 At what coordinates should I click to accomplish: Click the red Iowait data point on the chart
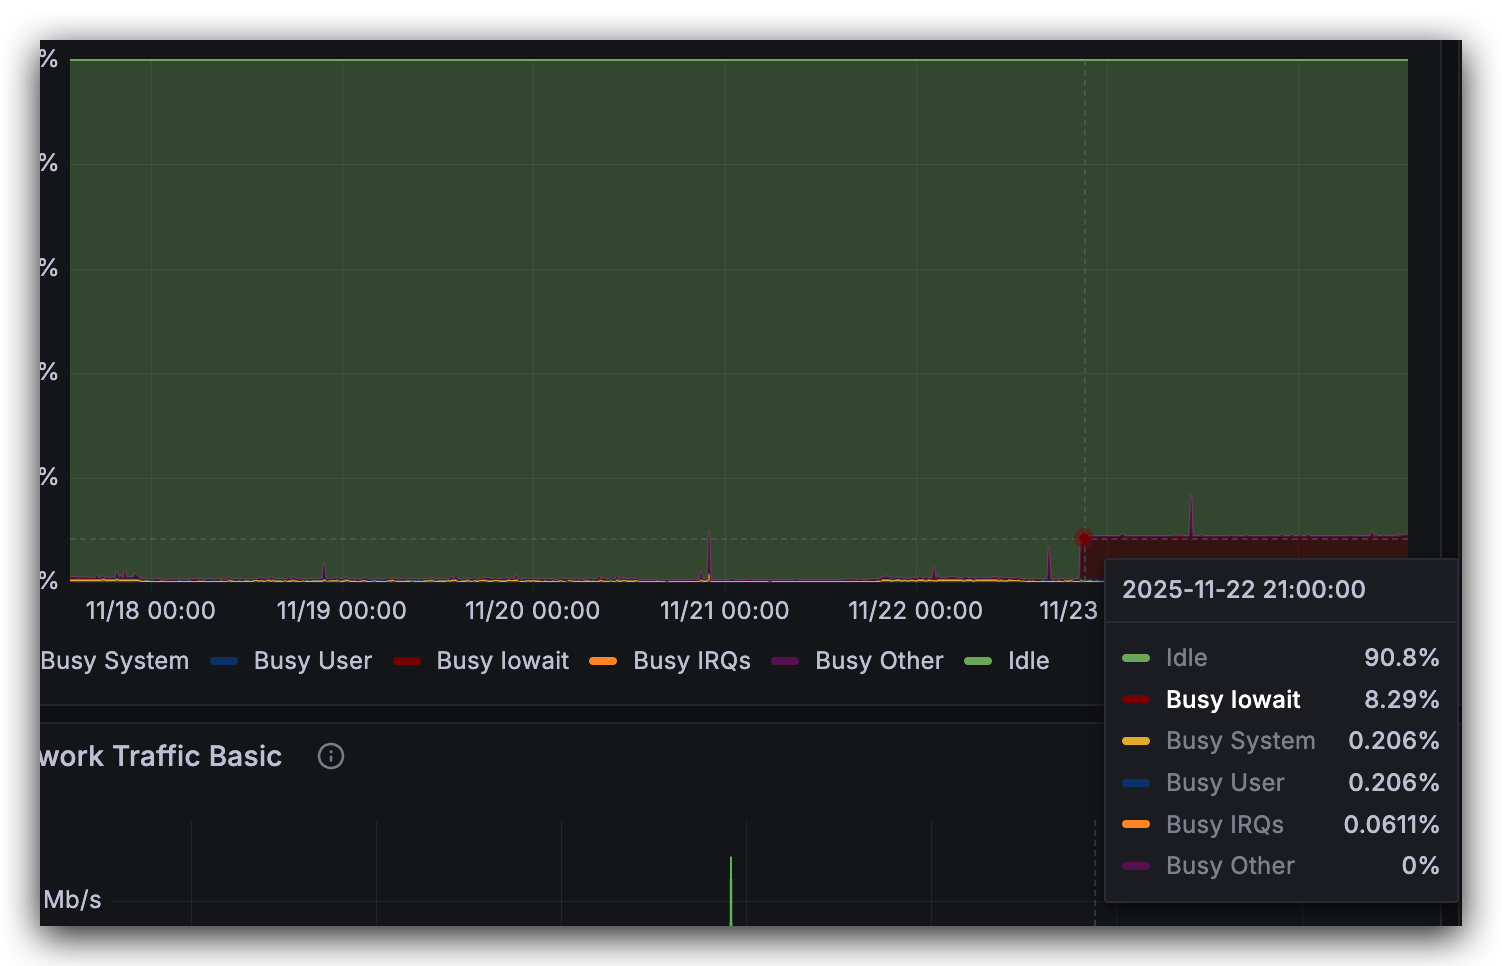click(x=1084, y=538)
